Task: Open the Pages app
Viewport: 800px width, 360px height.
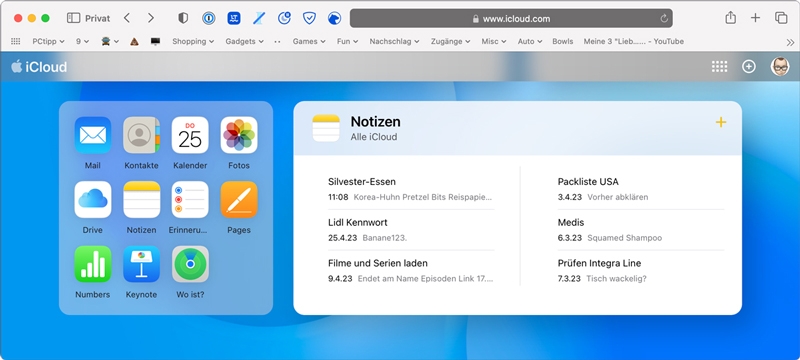Action: click(x=239, y=199)
